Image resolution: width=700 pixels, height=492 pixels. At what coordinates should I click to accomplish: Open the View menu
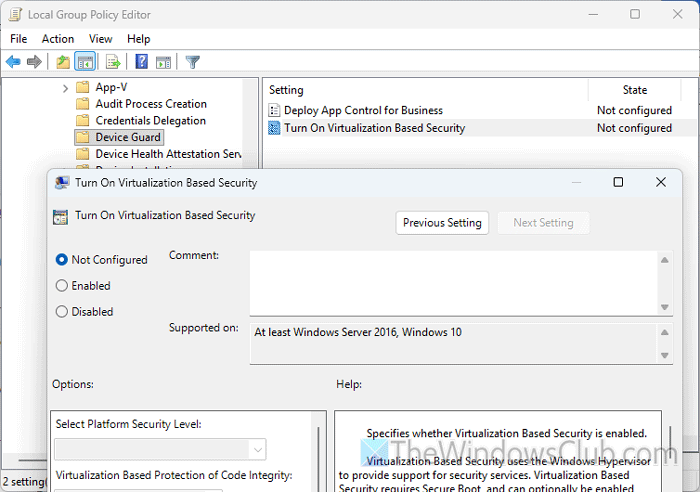coord(100,39)
